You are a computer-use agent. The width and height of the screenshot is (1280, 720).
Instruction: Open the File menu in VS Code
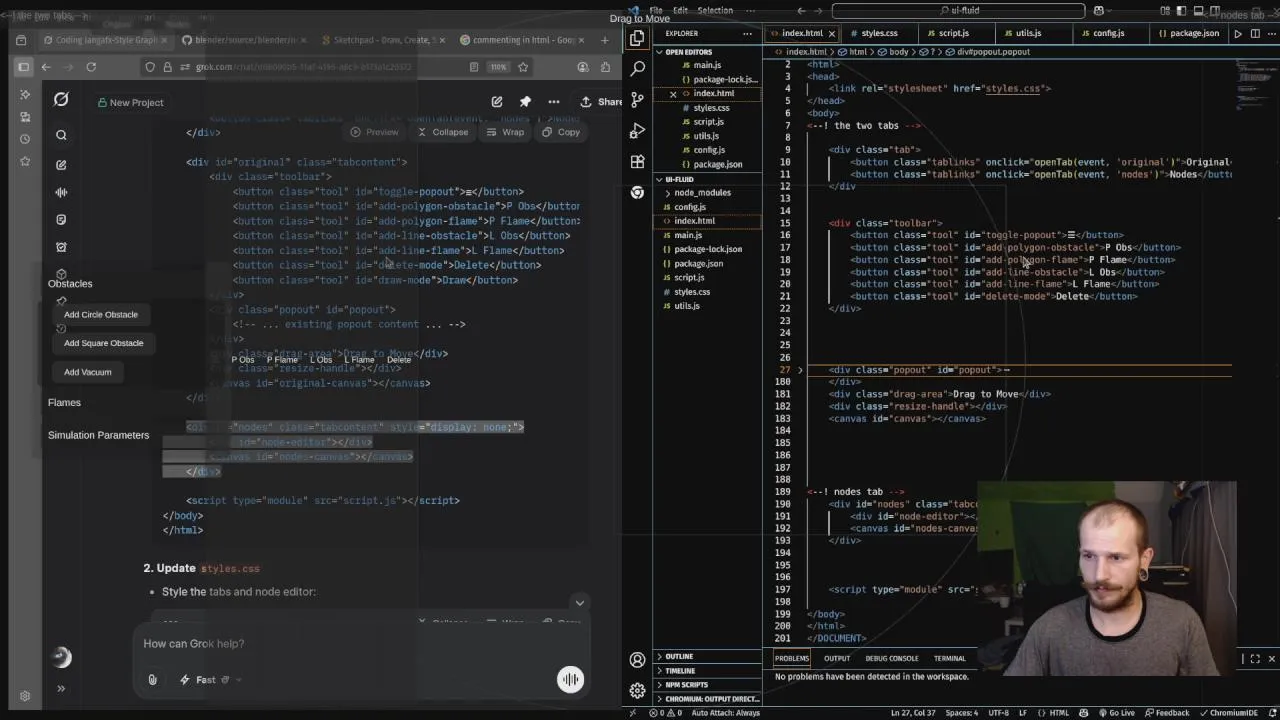pyautogui.click(x=655, y=10)
